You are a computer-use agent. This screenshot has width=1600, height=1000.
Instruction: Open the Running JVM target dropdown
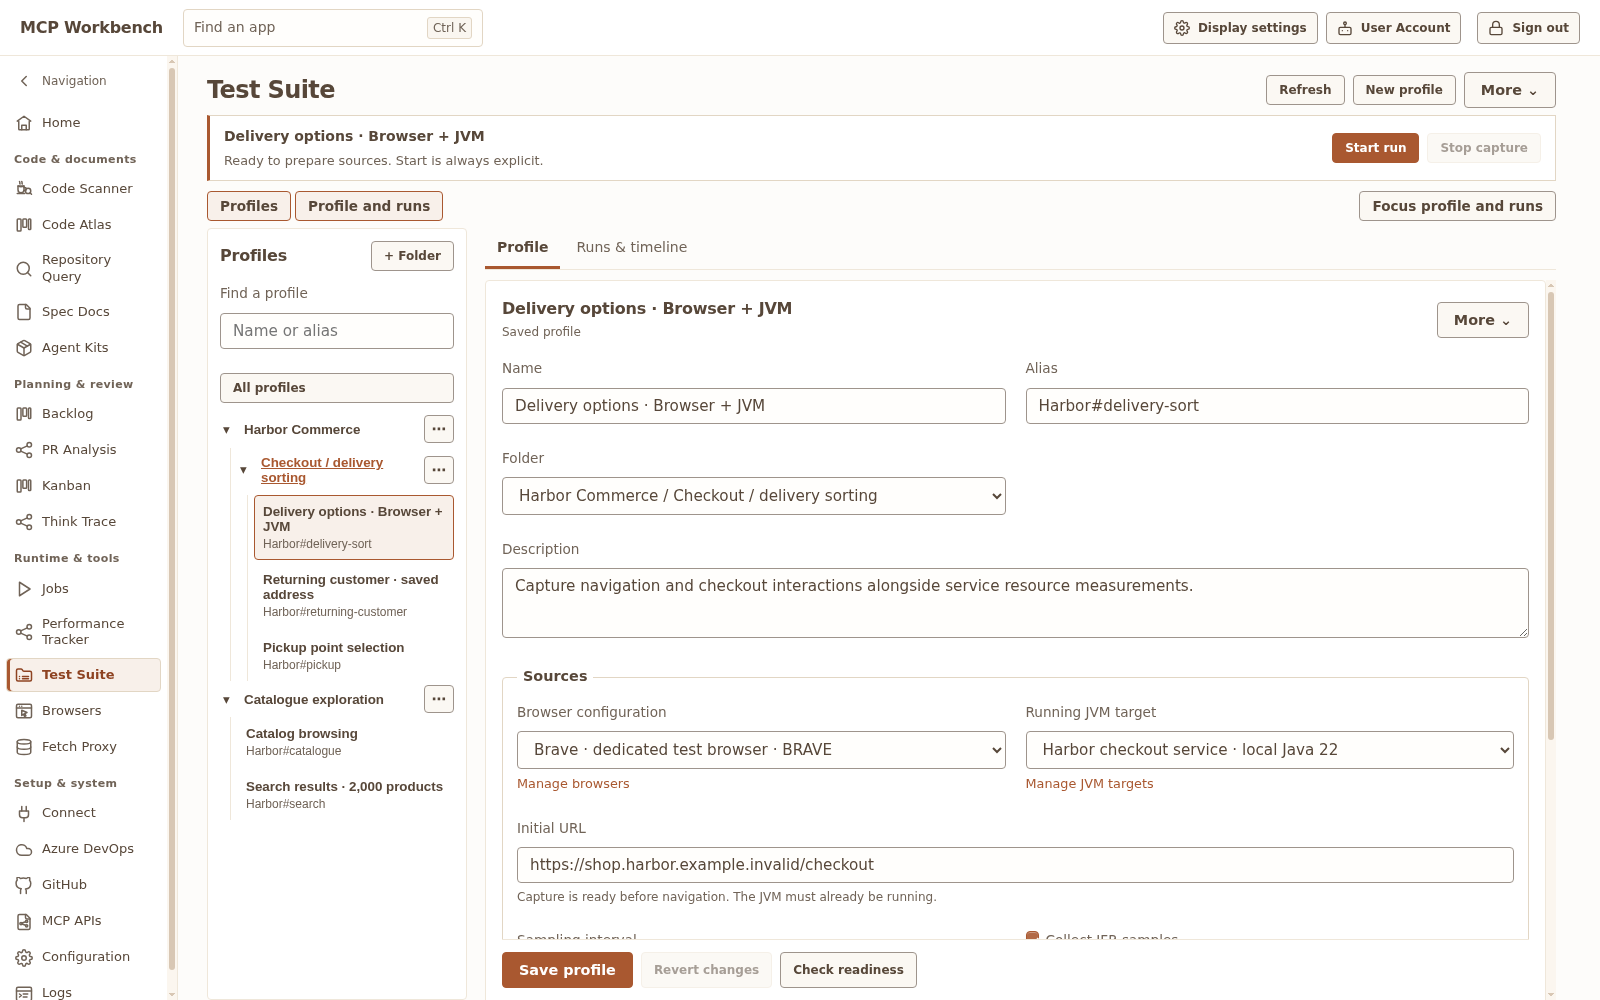(x=1269, y=750)
